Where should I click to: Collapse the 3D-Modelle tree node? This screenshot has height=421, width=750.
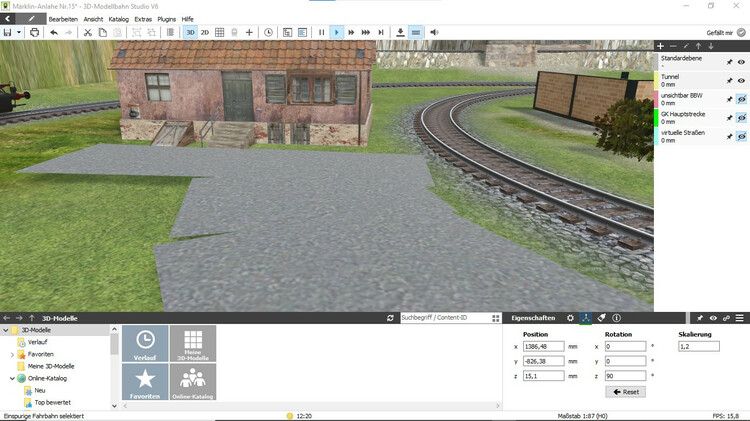[x=6, y=330]
